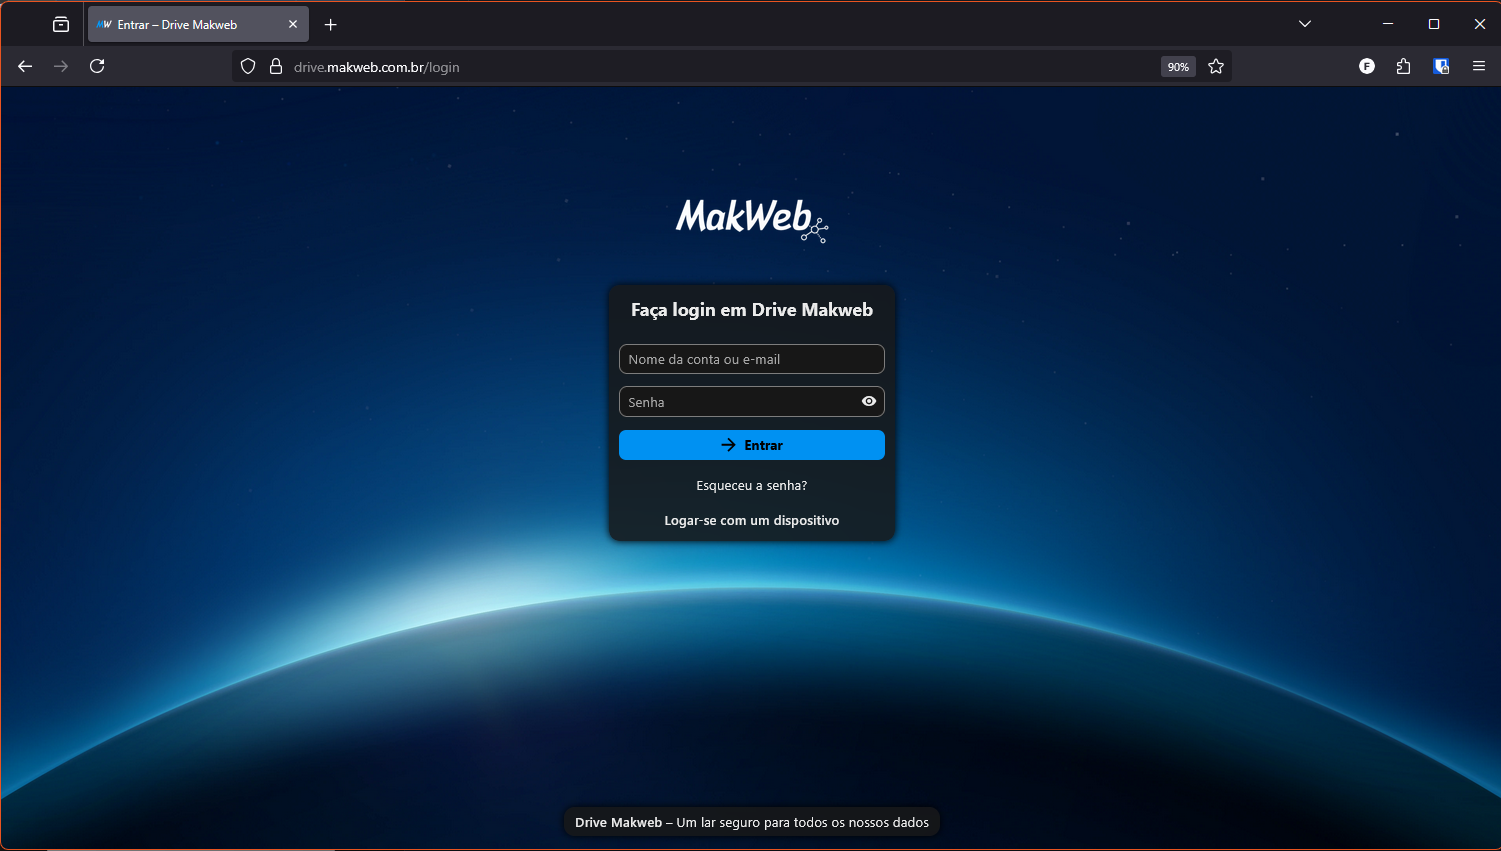Expand the list all tabs chevron
Image resolution: width=1501 pixels, height=851 pixels.
[x=1305, y=24]
